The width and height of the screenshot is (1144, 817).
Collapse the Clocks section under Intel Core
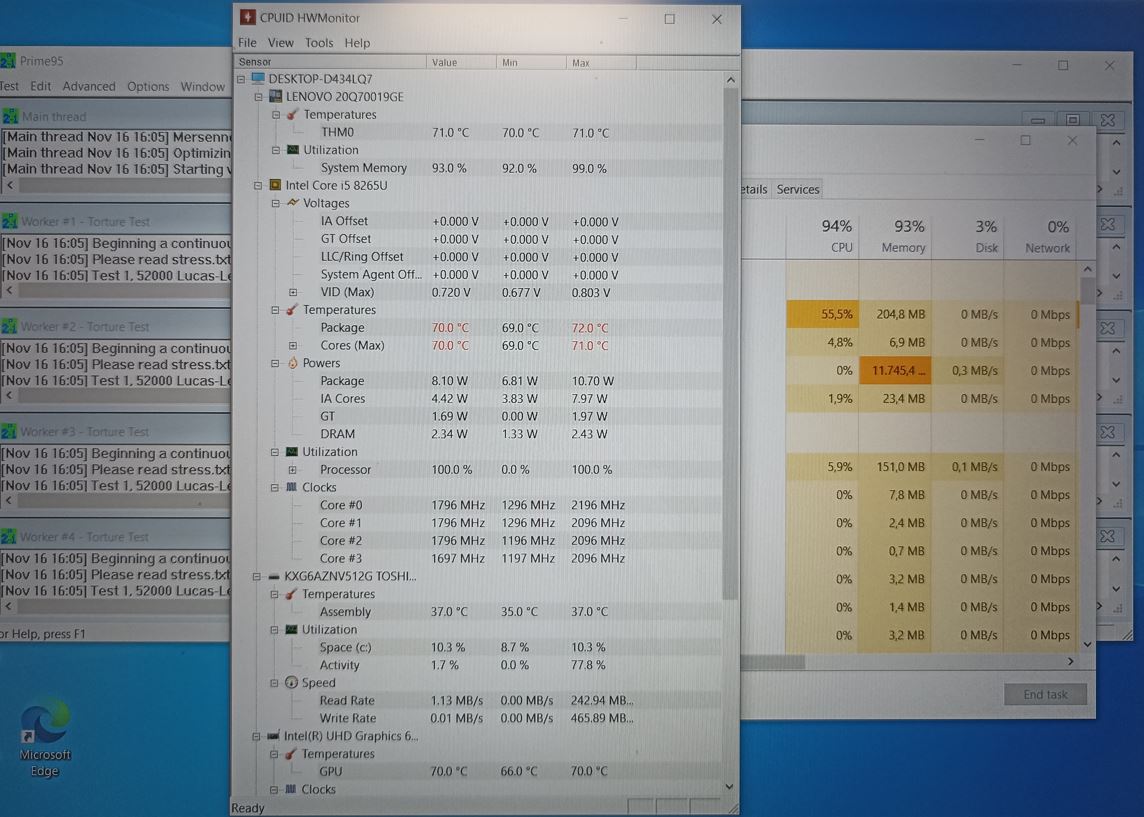click(275, 488)
